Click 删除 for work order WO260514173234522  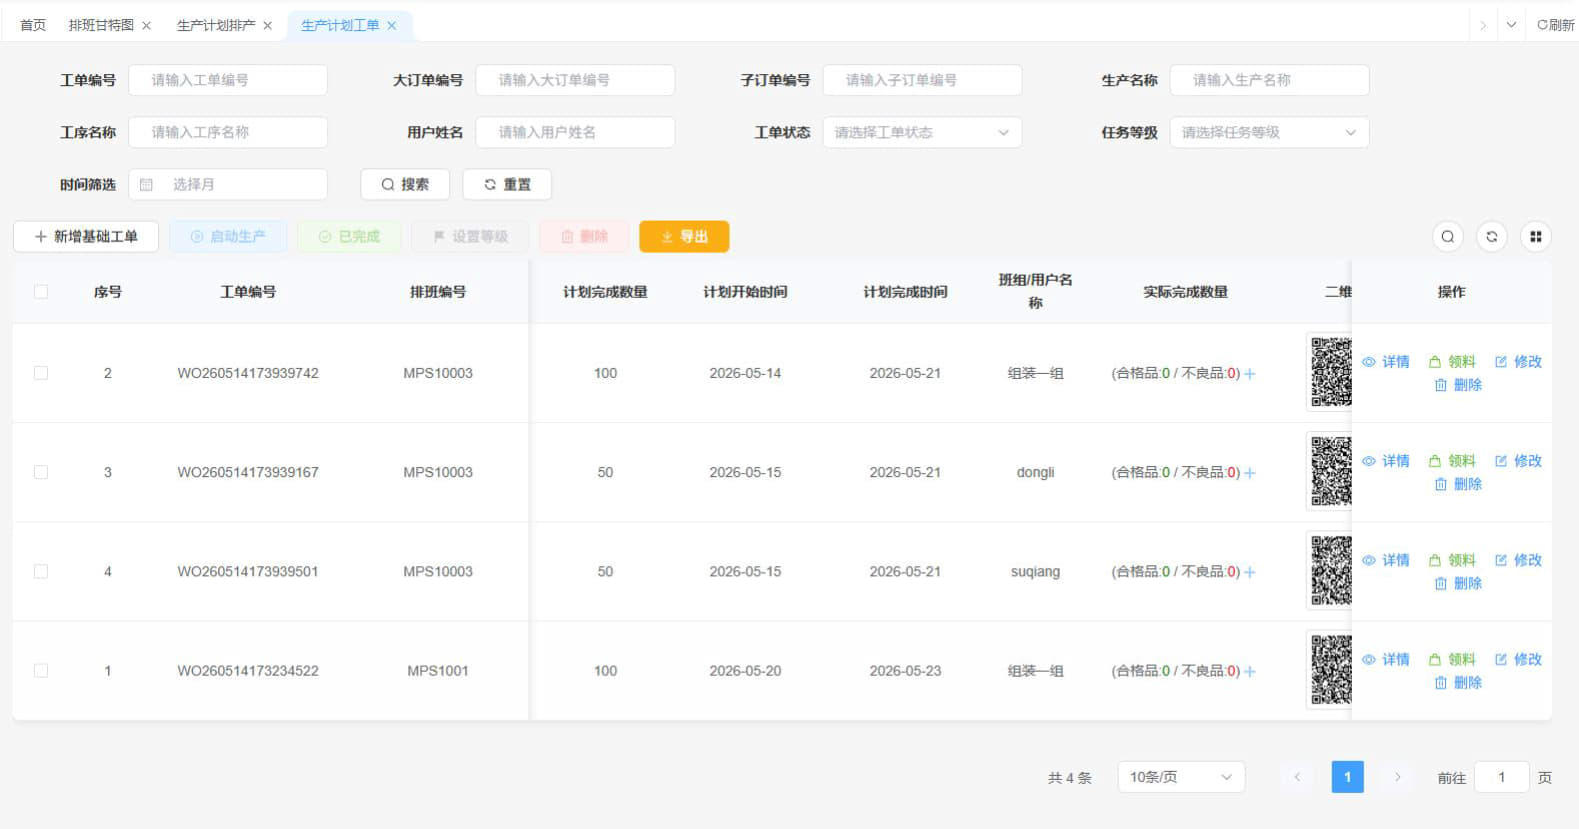coord(1458,682)
